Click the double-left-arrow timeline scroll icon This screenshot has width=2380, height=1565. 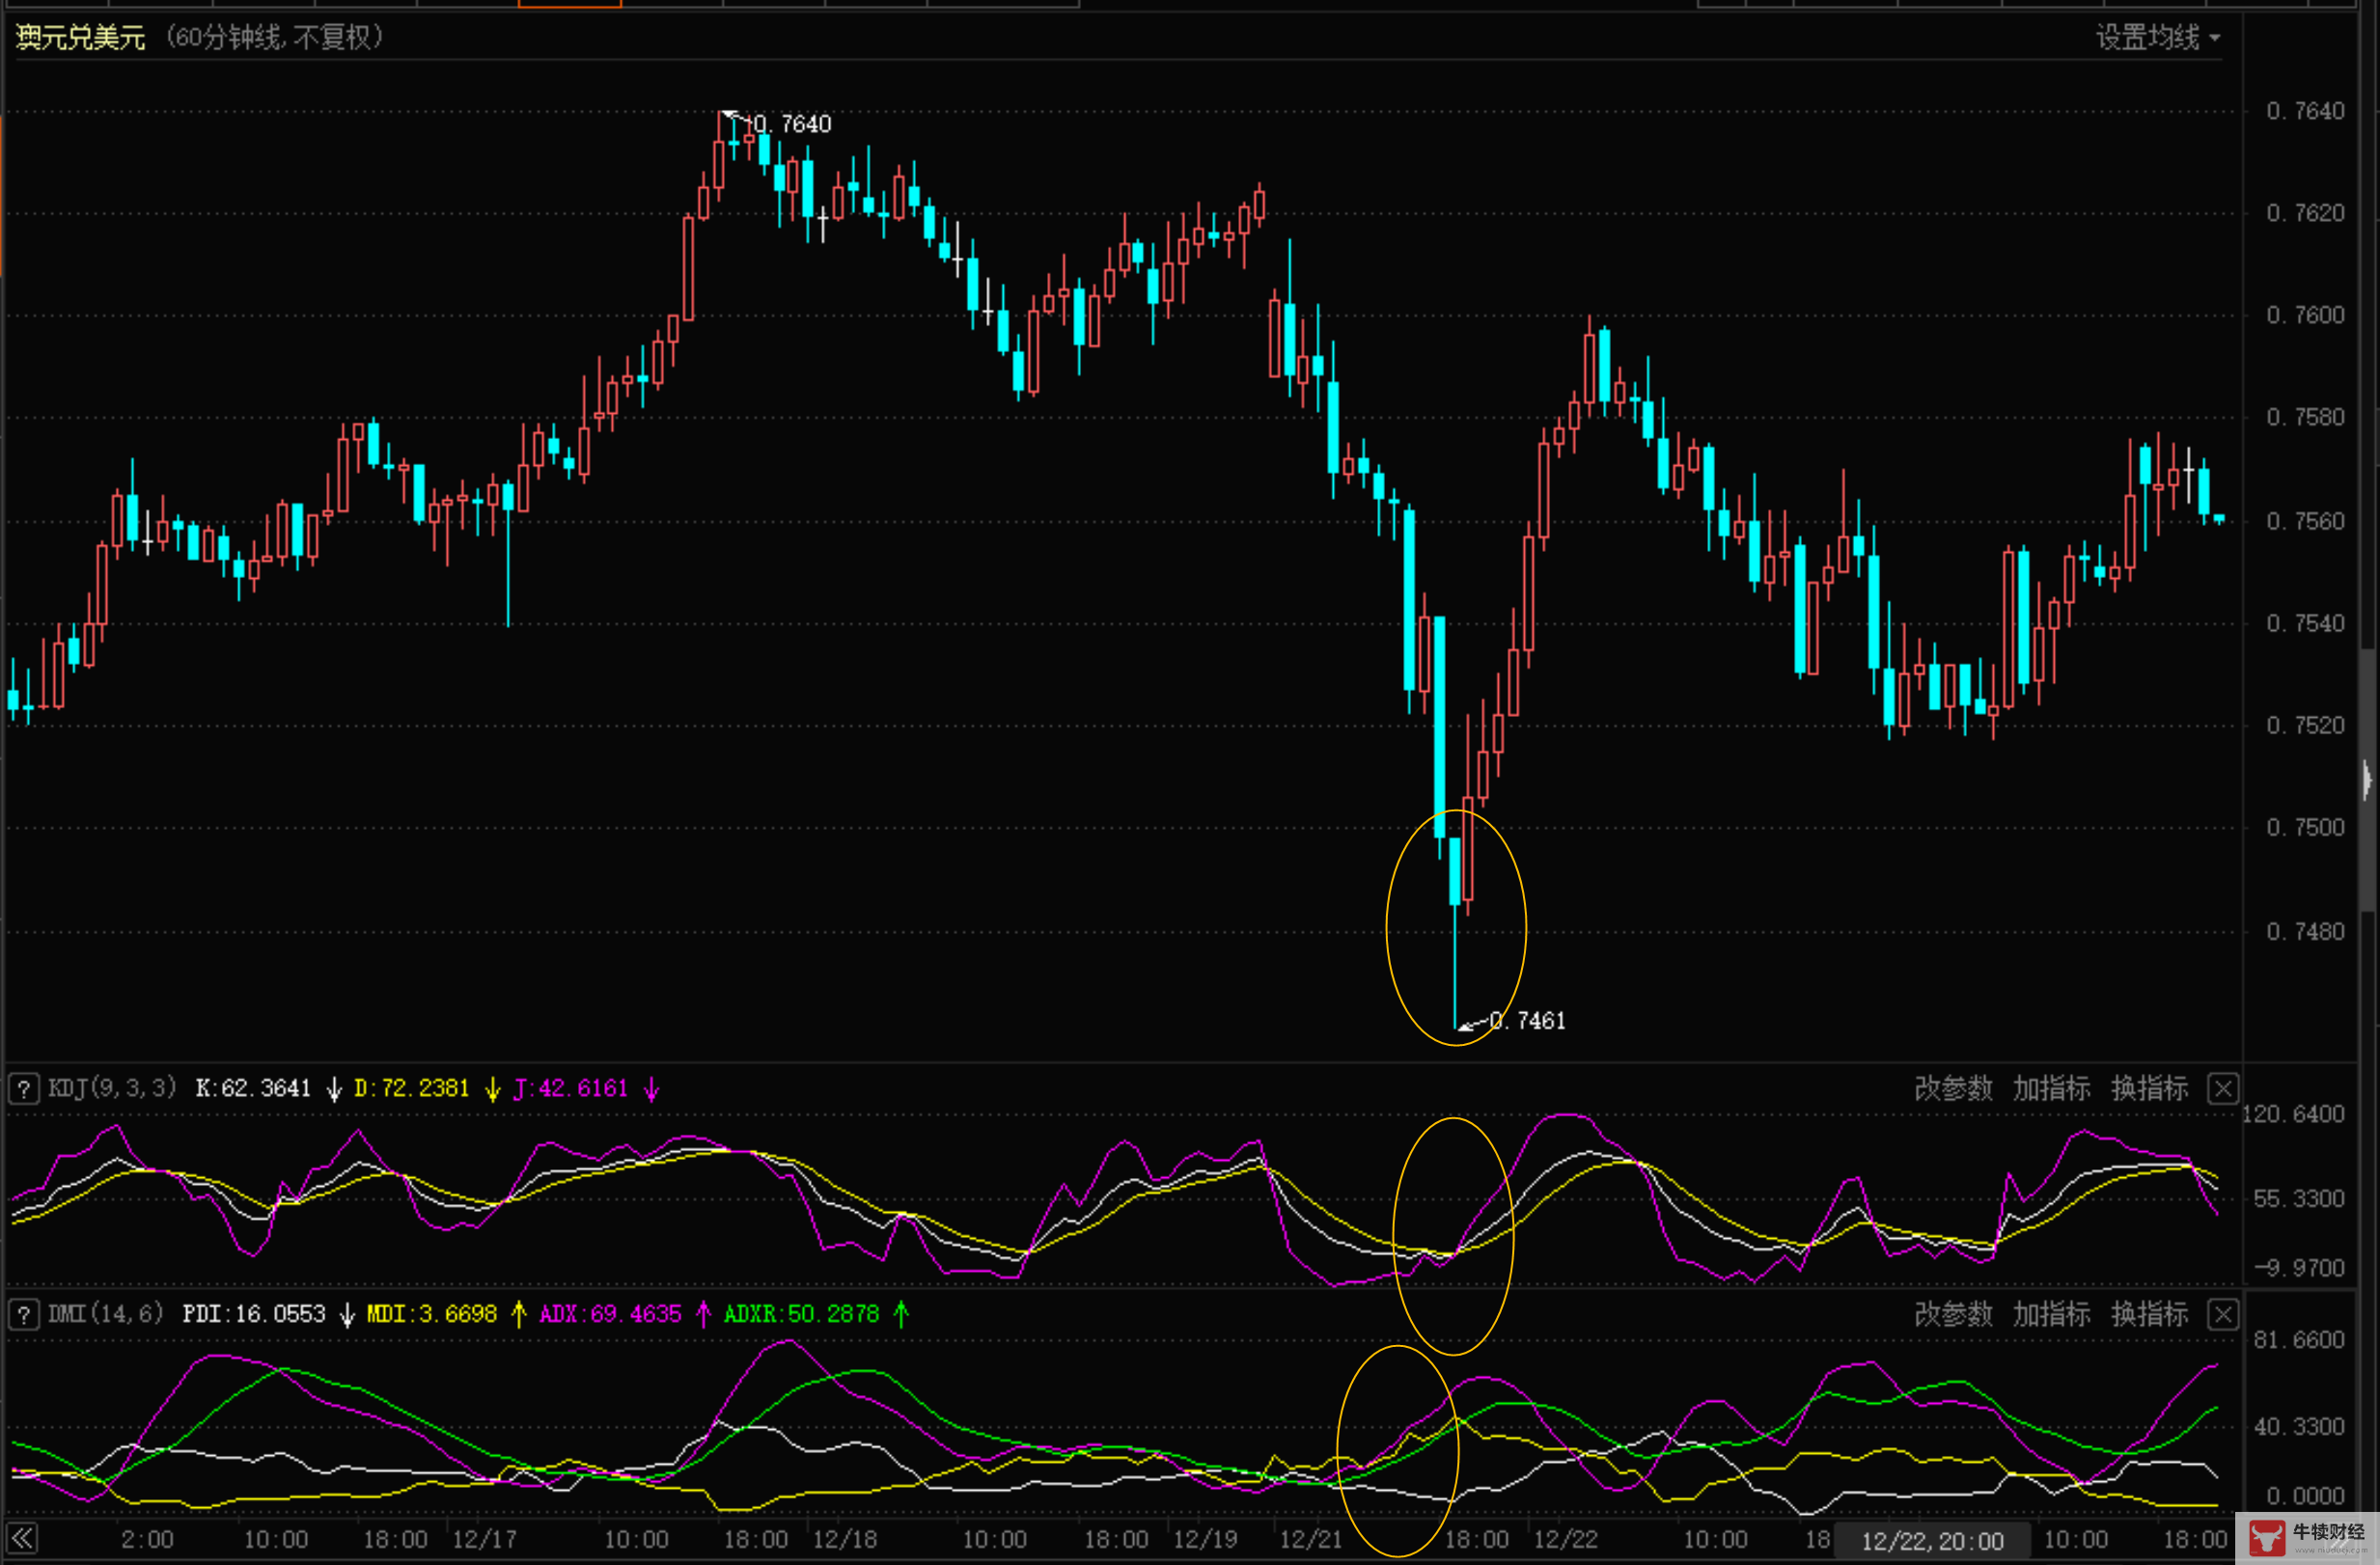pos(23,1538)
